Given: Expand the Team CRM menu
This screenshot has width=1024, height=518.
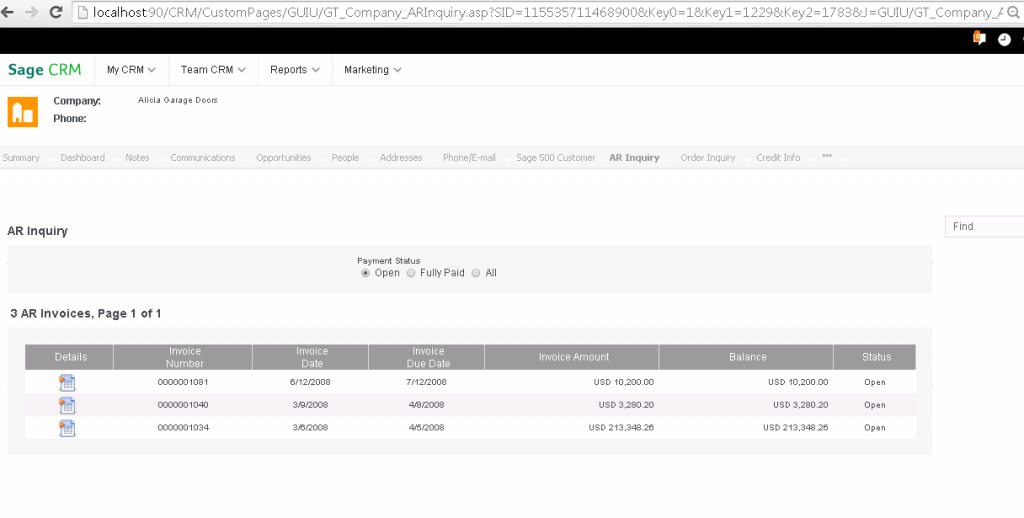Looking at the screenshot, I should [x=213, y=70].
